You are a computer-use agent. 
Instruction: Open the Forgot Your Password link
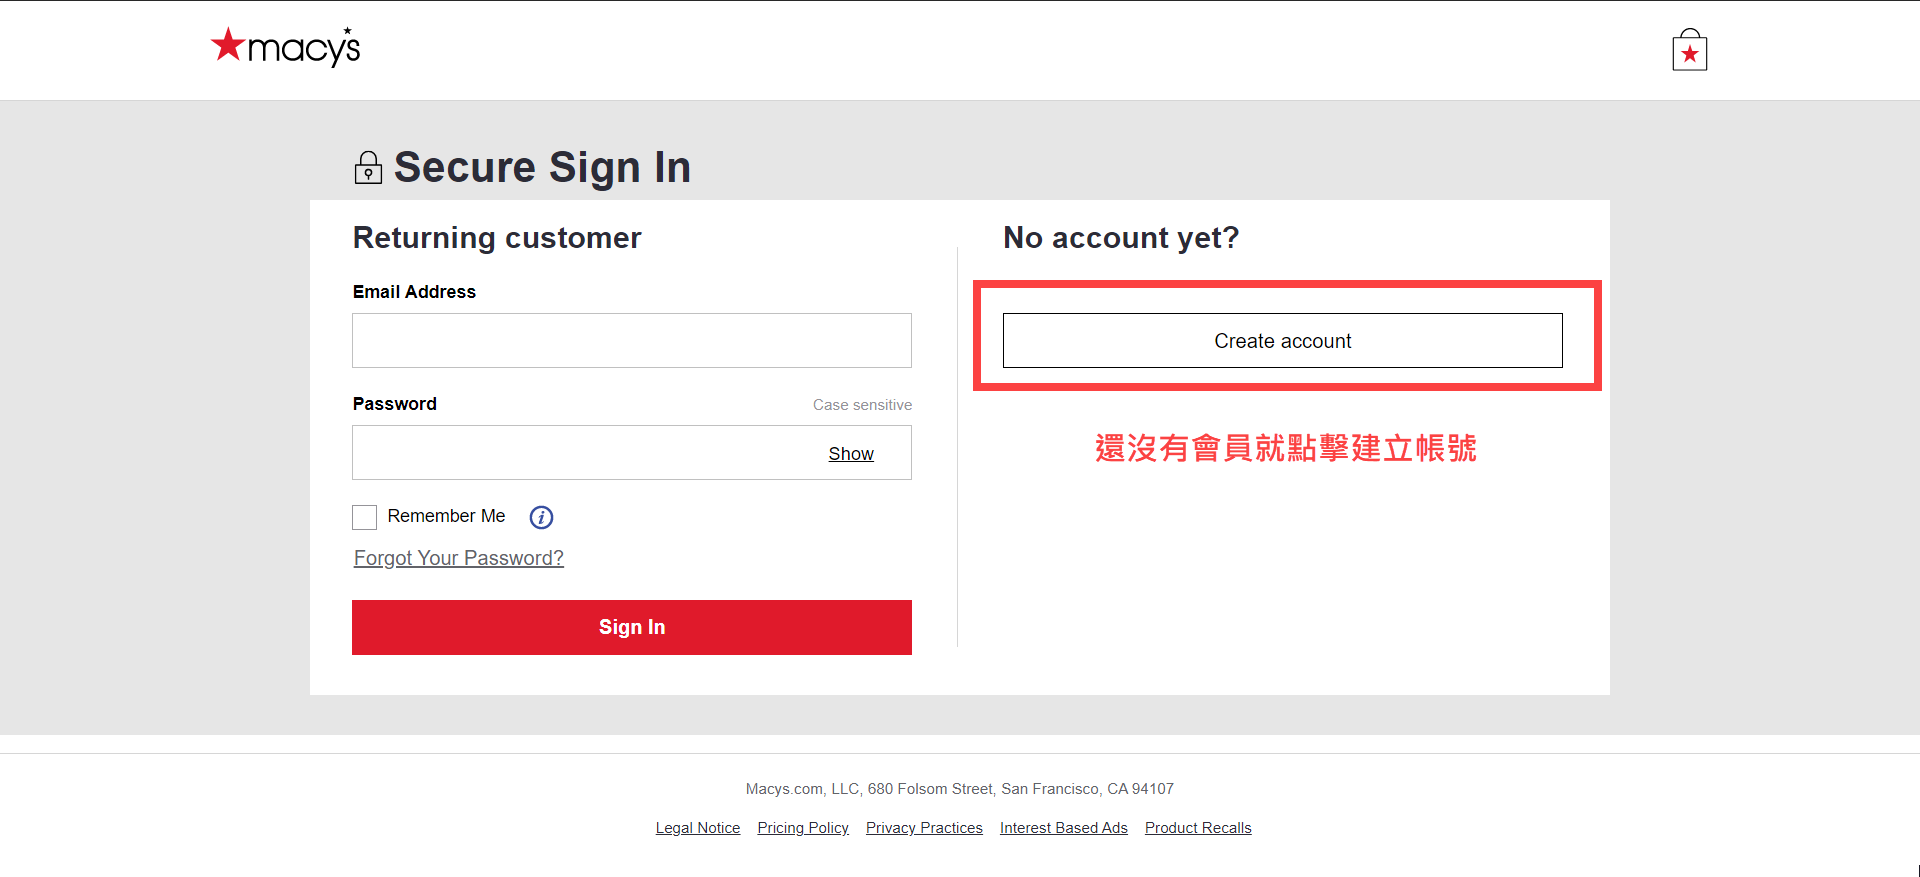tap(459, 558)
